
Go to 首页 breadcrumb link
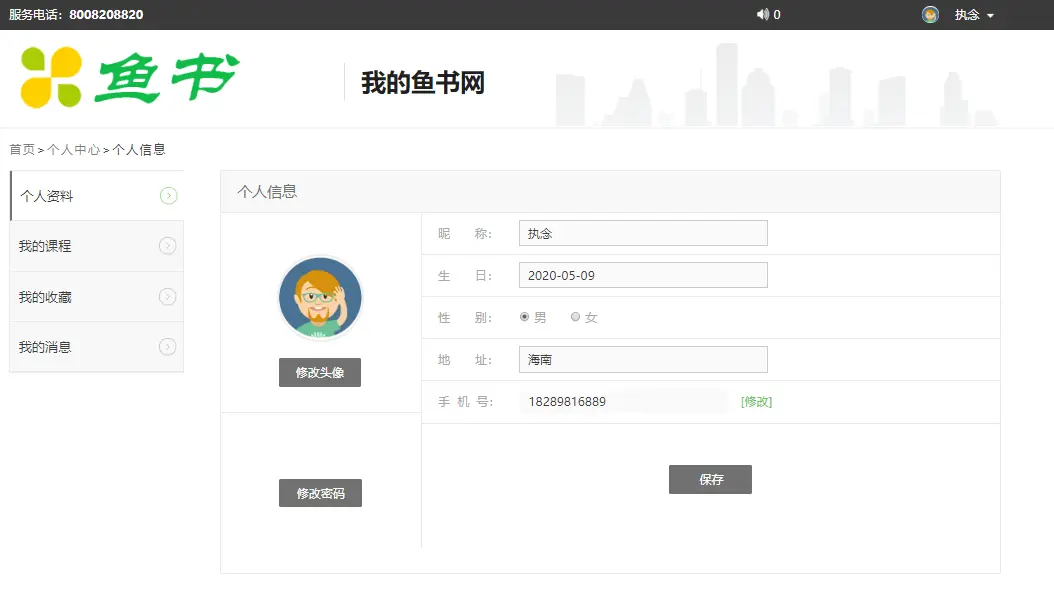point(22,149)
